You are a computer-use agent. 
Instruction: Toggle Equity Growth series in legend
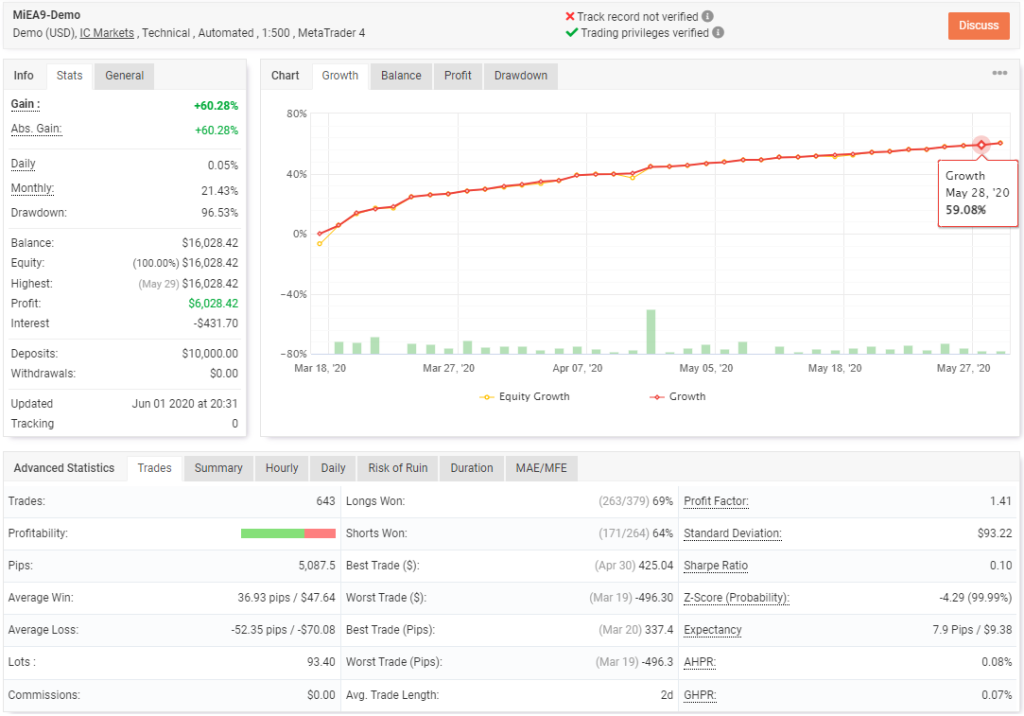[524, 397]
